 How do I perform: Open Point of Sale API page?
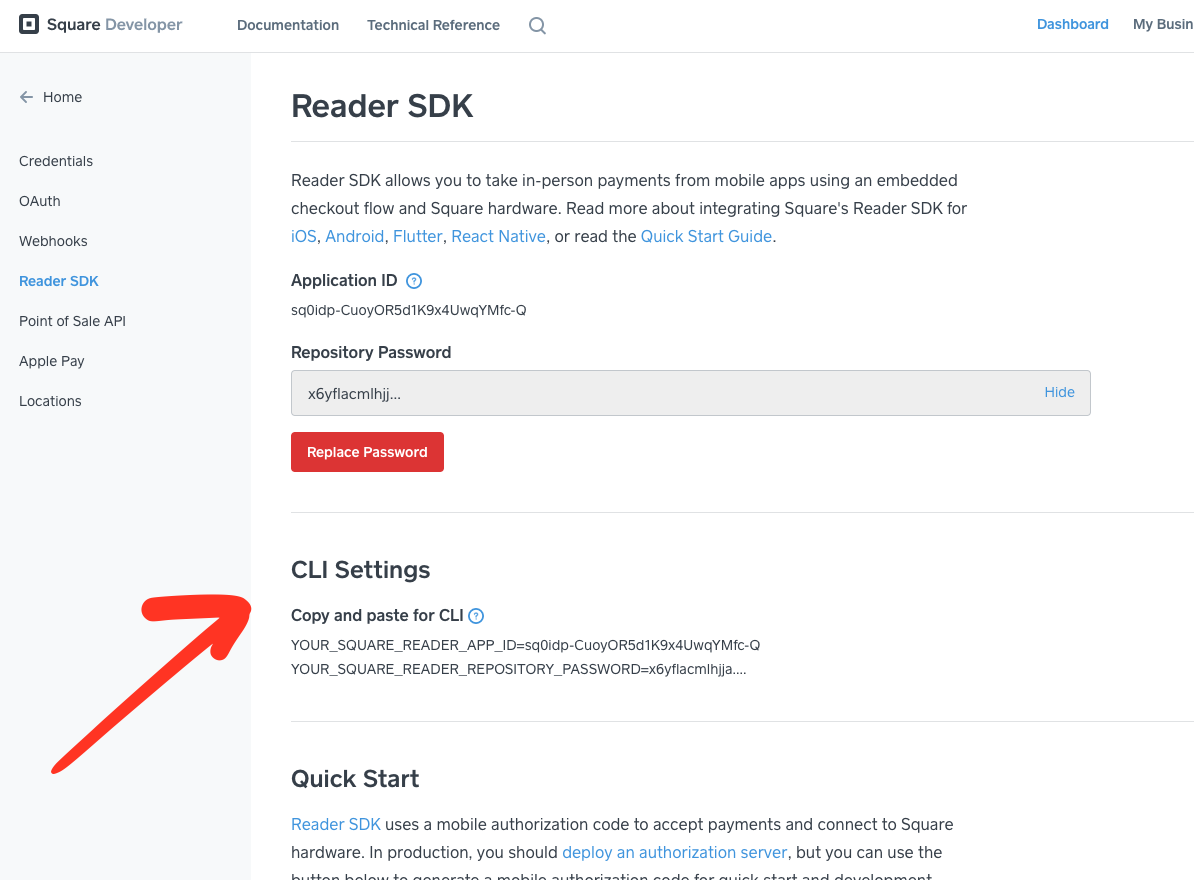(72, 321)
